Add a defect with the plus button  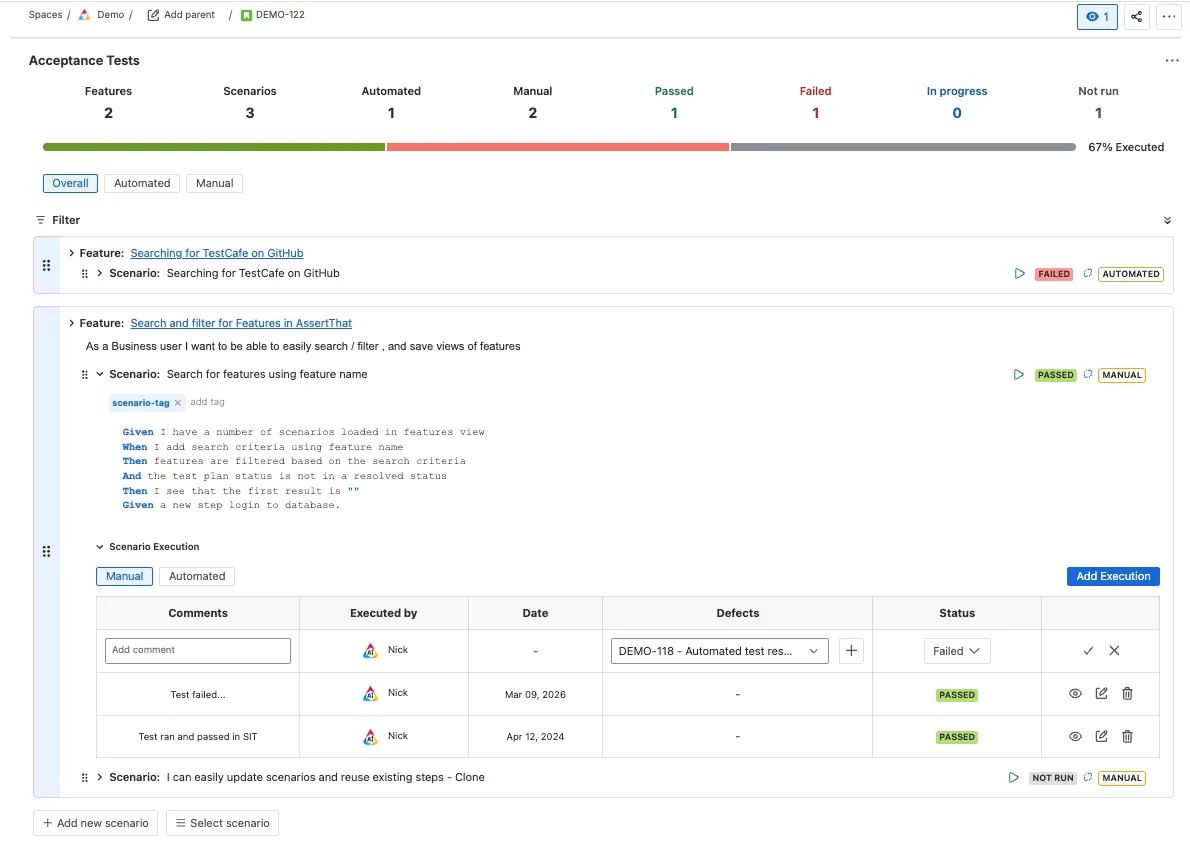851,651
